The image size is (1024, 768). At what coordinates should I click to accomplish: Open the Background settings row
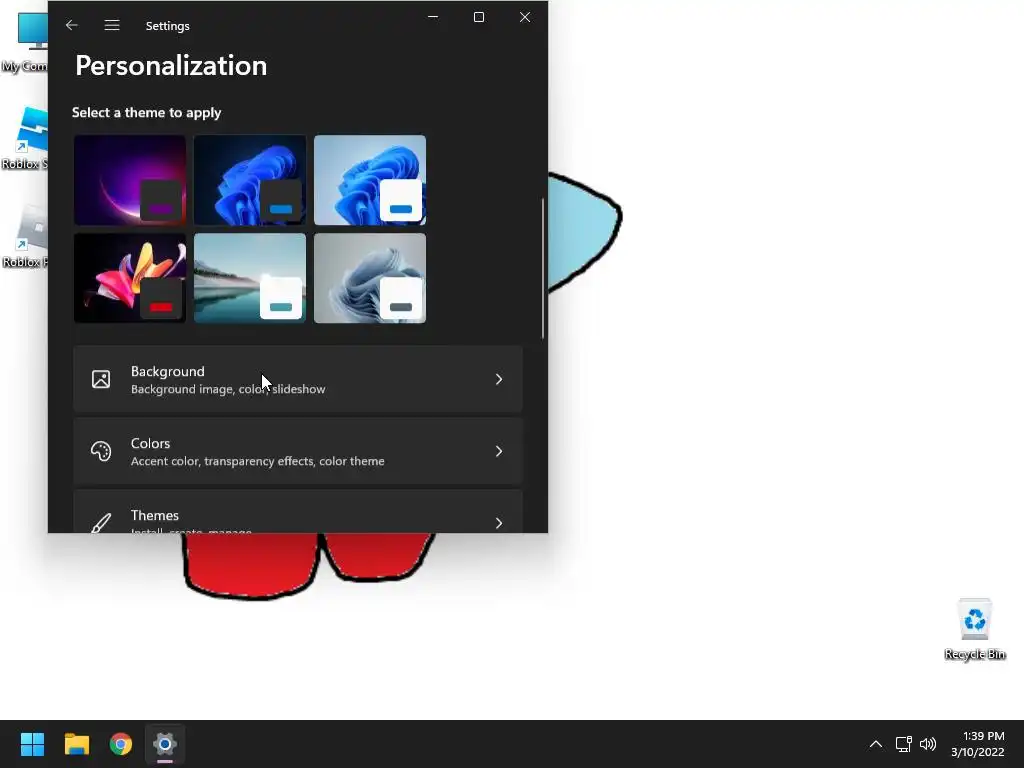click(298, 379)
